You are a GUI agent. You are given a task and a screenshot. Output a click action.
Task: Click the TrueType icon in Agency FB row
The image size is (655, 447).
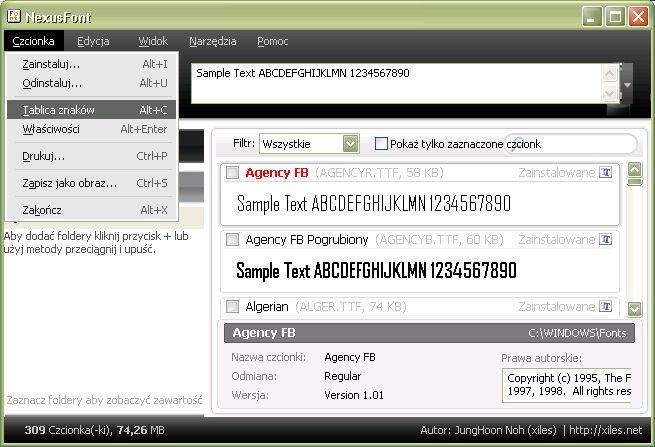click(606, 172)
